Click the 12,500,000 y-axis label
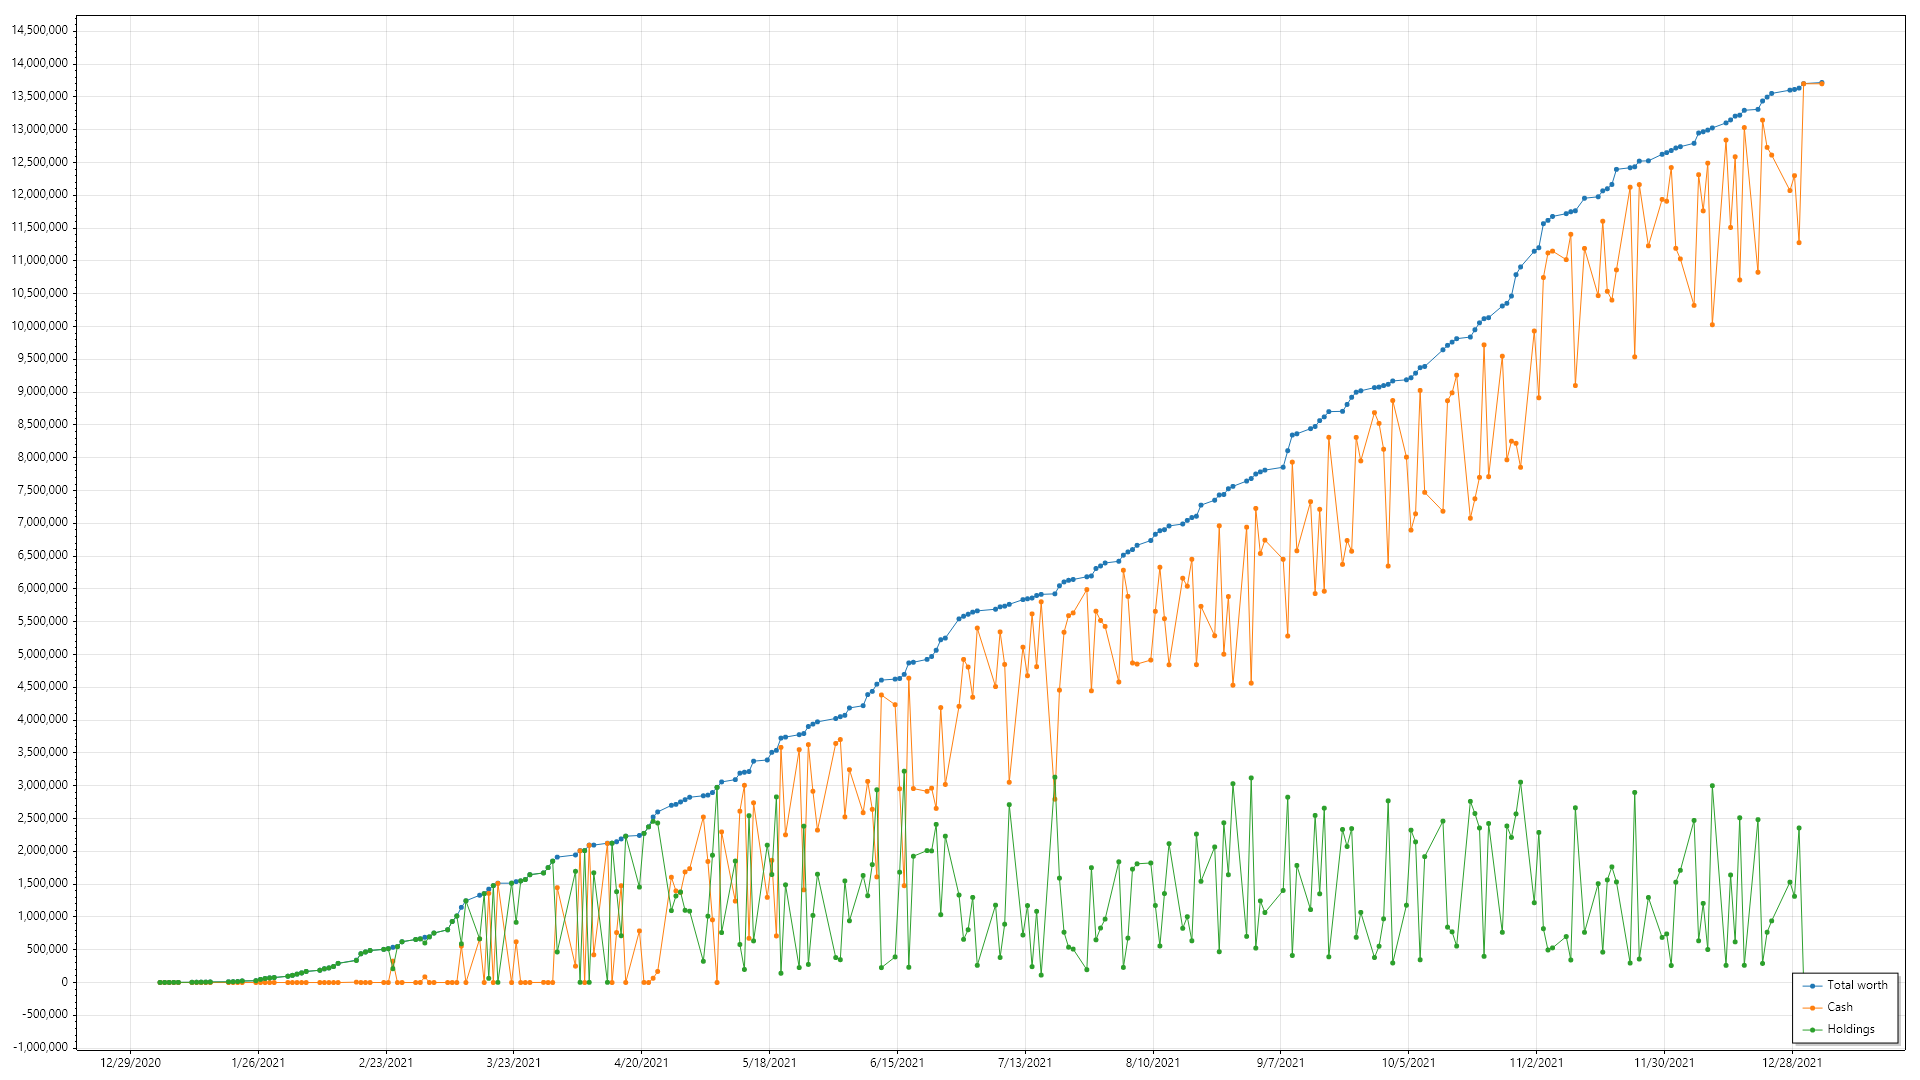 click(x=40, y=162)
